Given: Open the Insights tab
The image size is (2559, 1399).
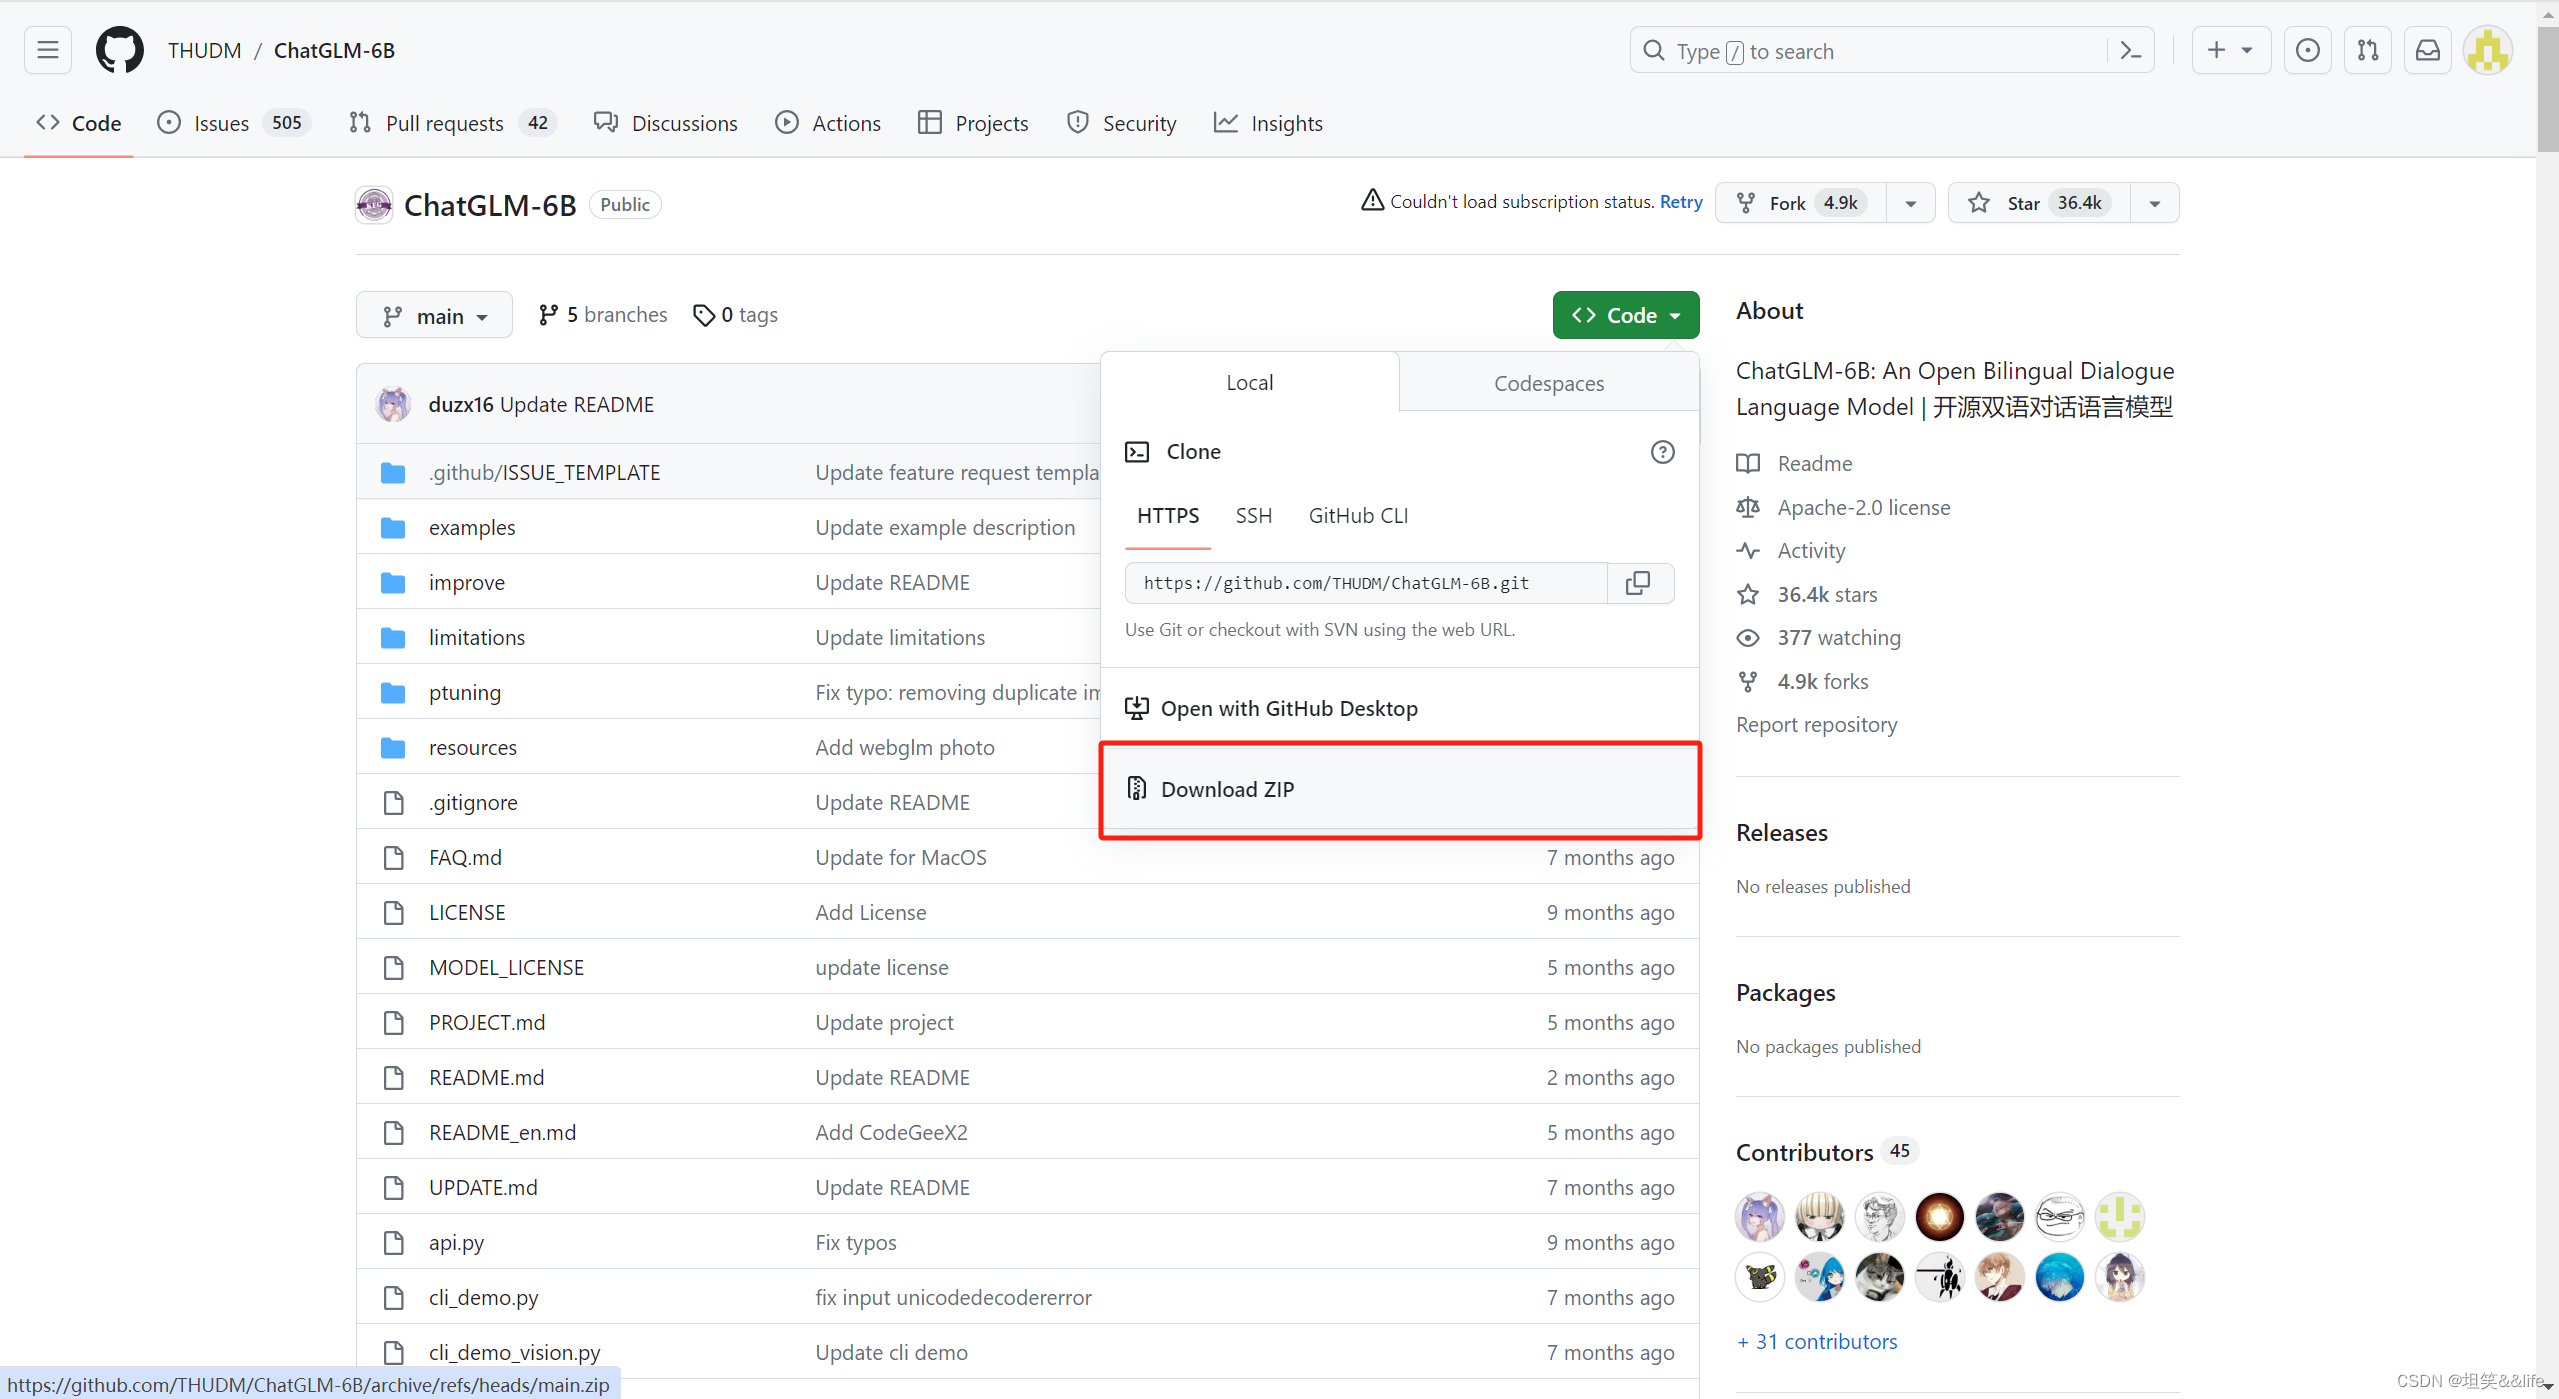Looking at the screenshot, I should click(1268, 123).
